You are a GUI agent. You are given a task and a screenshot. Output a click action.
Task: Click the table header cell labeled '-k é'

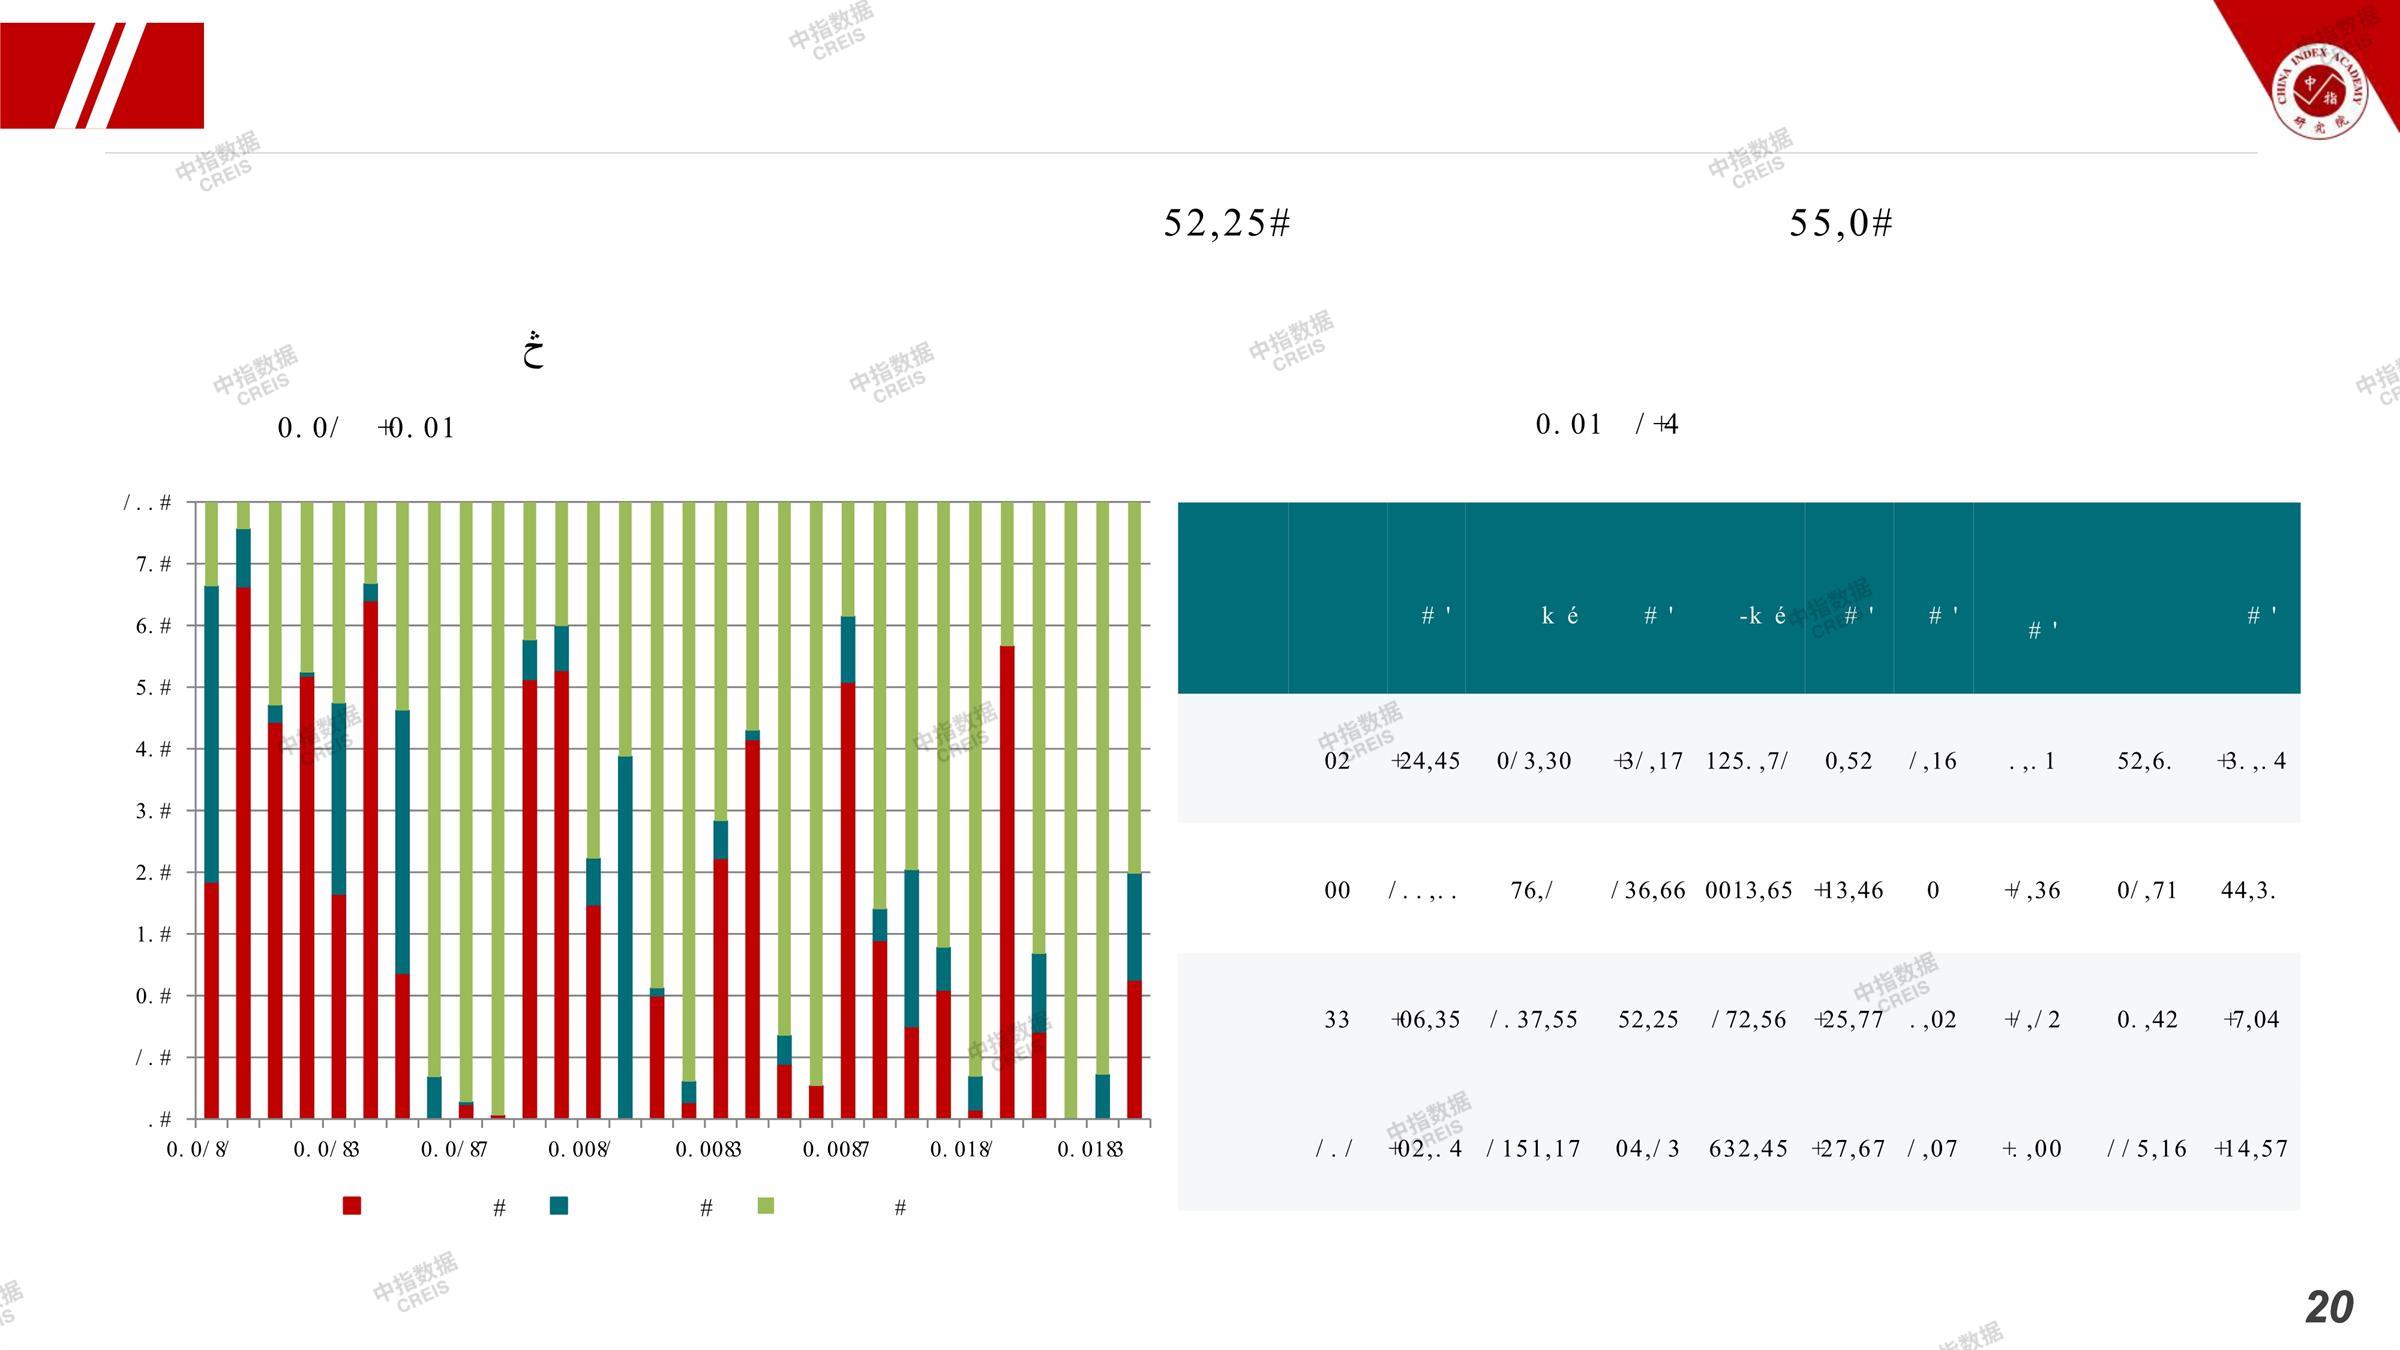pos(1762,616)
